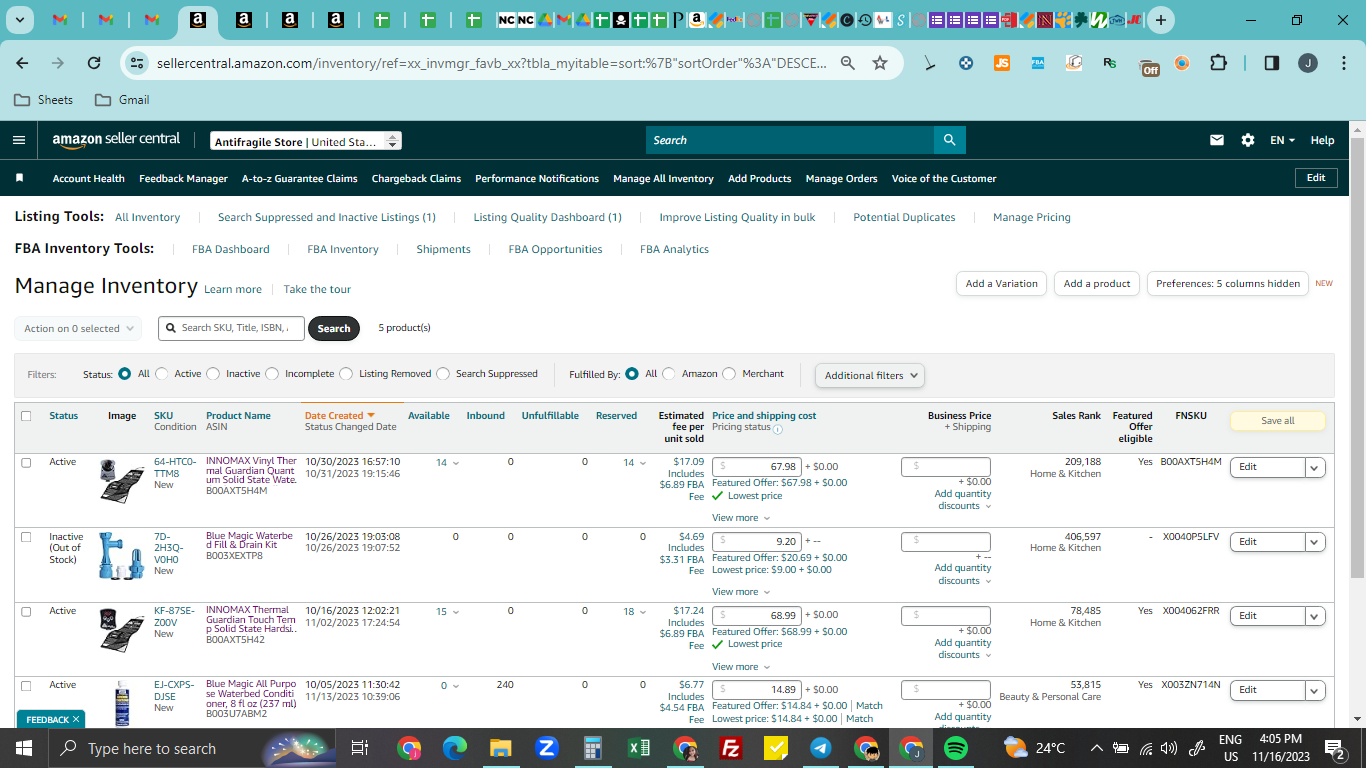Select the Merchant fulfilled-by radio
The image size is (1366, 768).
729,374
